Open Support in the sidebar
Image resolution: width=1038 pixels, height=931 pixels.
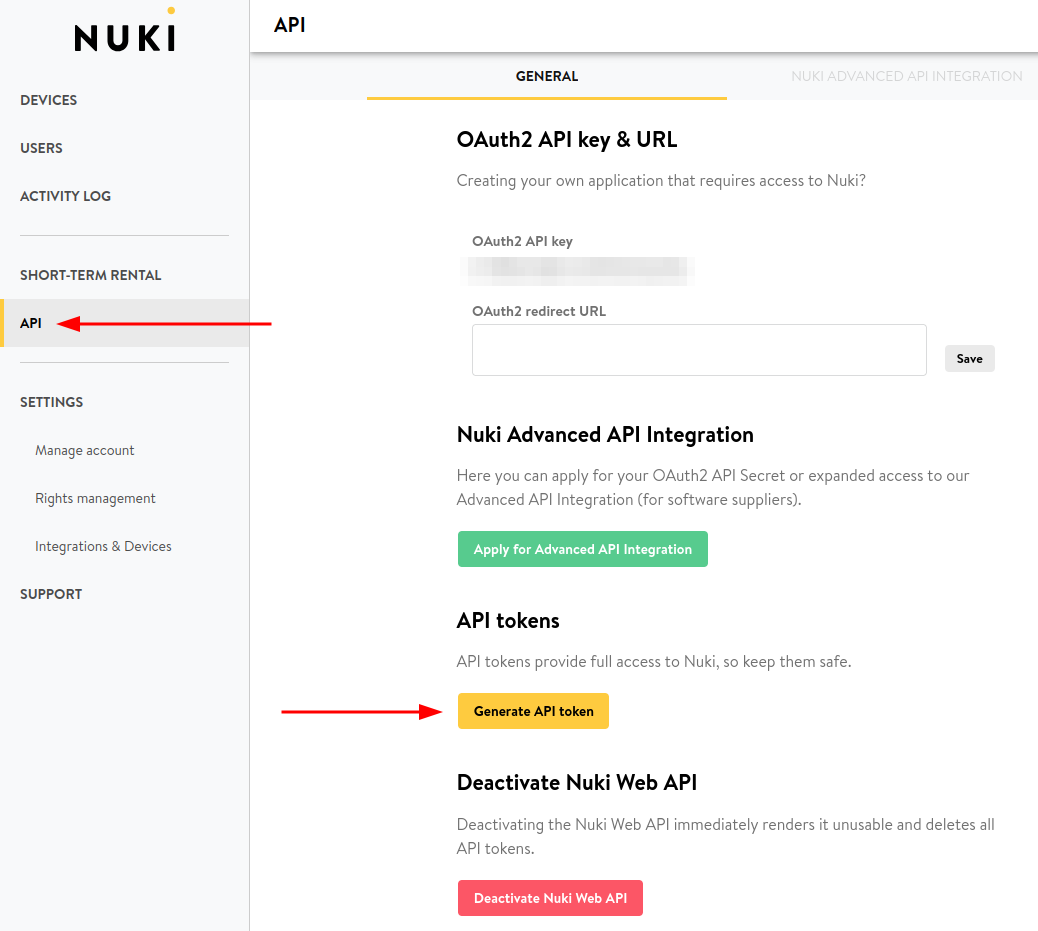click(51, 595)
